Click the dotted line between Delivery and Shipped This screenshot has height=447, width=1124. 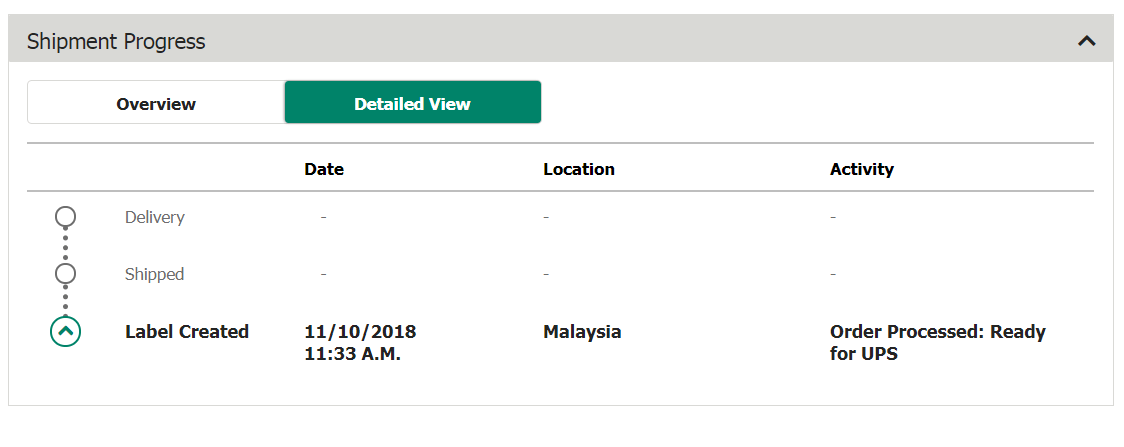tap(65, 245)
